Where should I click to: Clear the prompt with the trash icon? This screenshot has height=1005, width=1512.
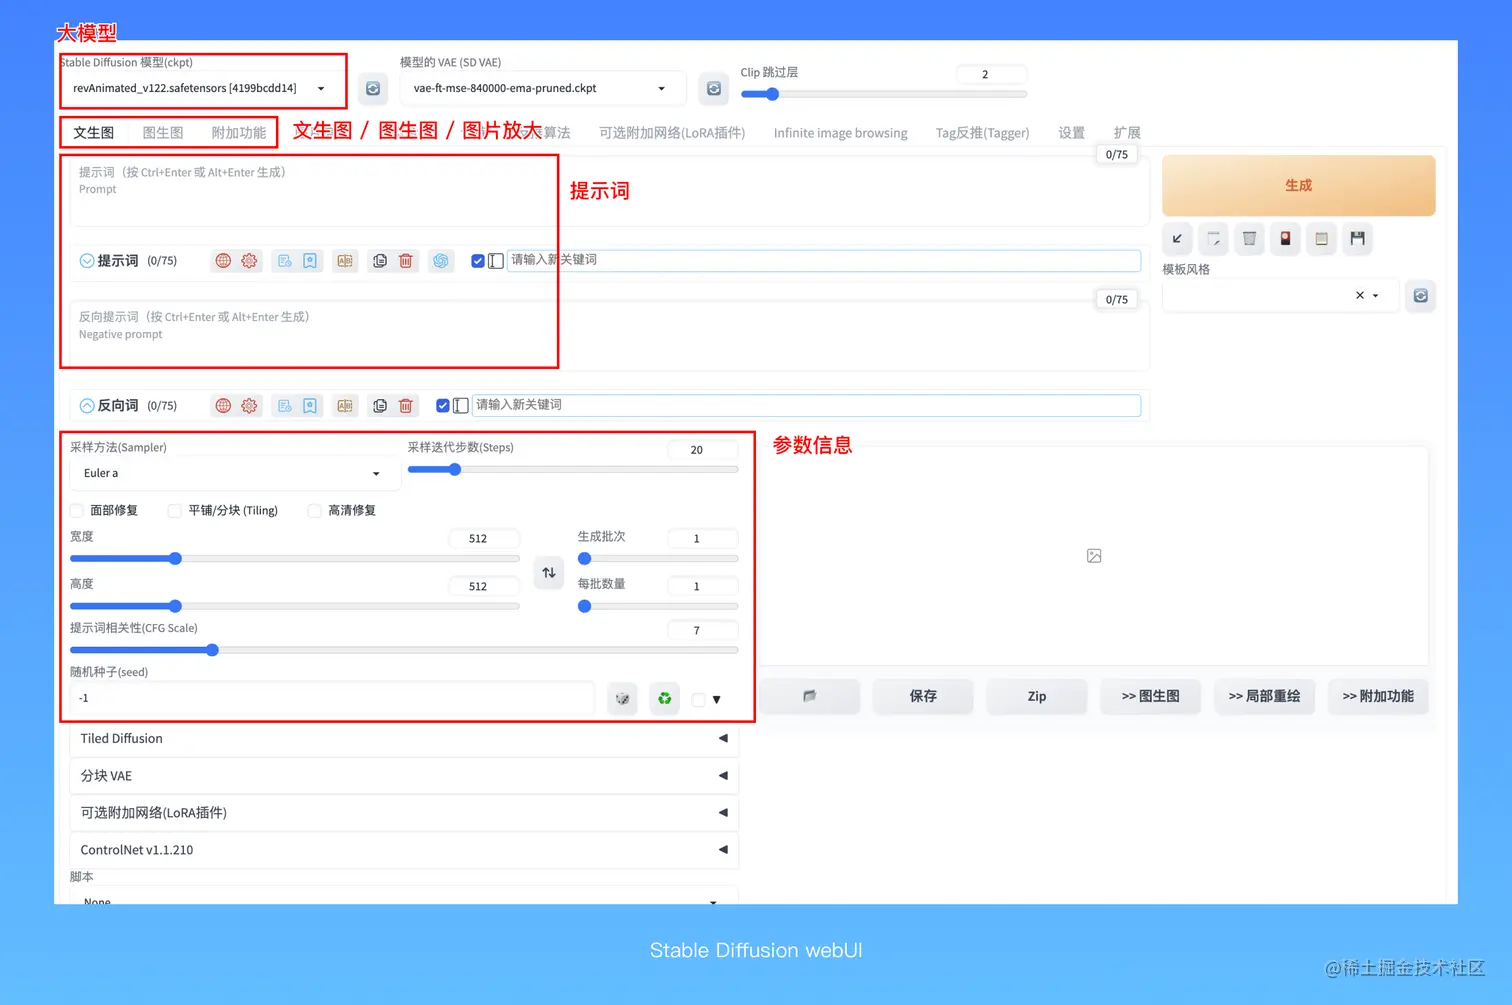405,261
